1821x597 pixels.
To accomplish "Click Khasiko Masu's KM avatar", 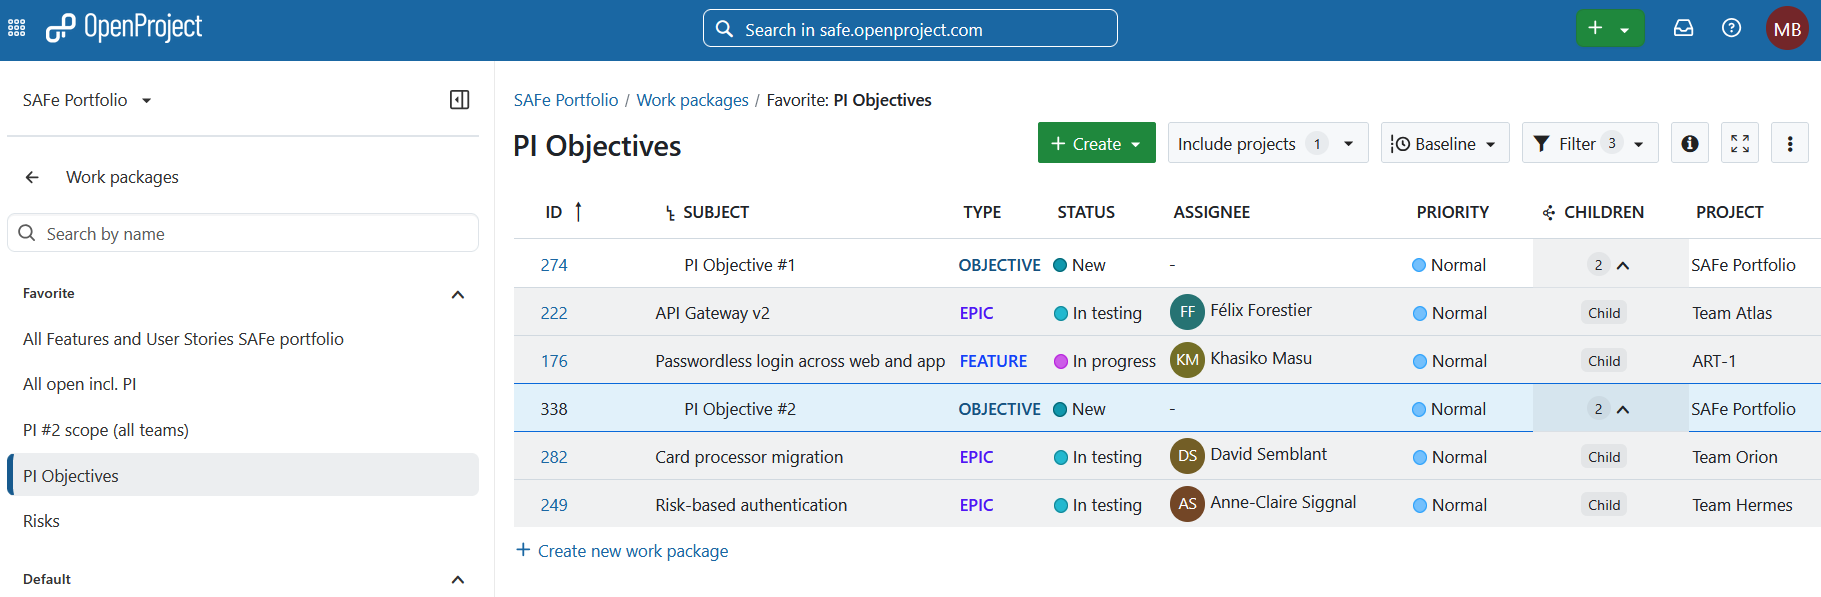I will click(1187, 360).
